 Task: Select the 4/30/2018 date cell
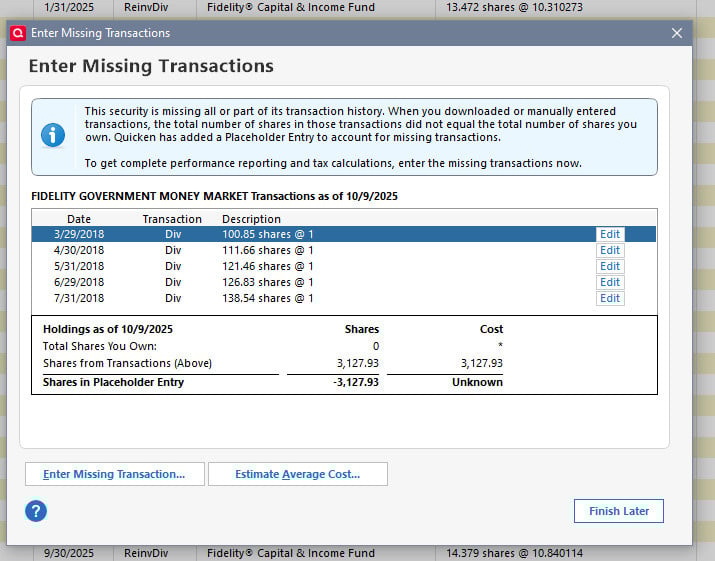tap(79, 250)
